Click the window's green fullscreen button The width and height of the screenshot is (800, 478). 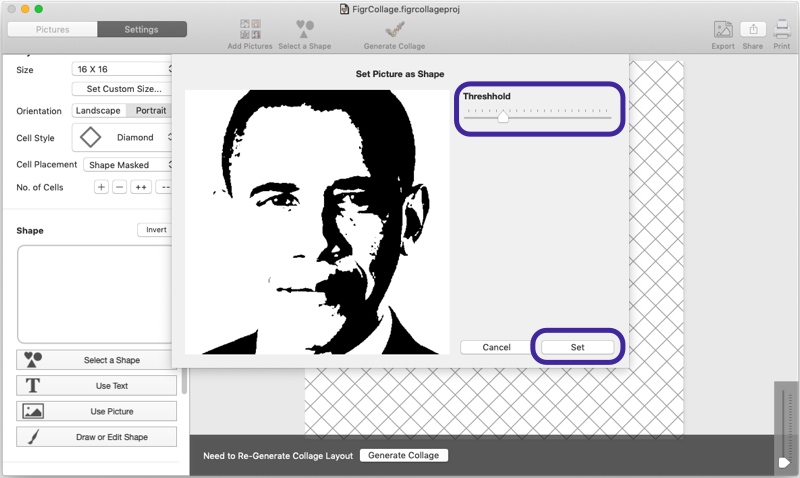click(39, 9)
